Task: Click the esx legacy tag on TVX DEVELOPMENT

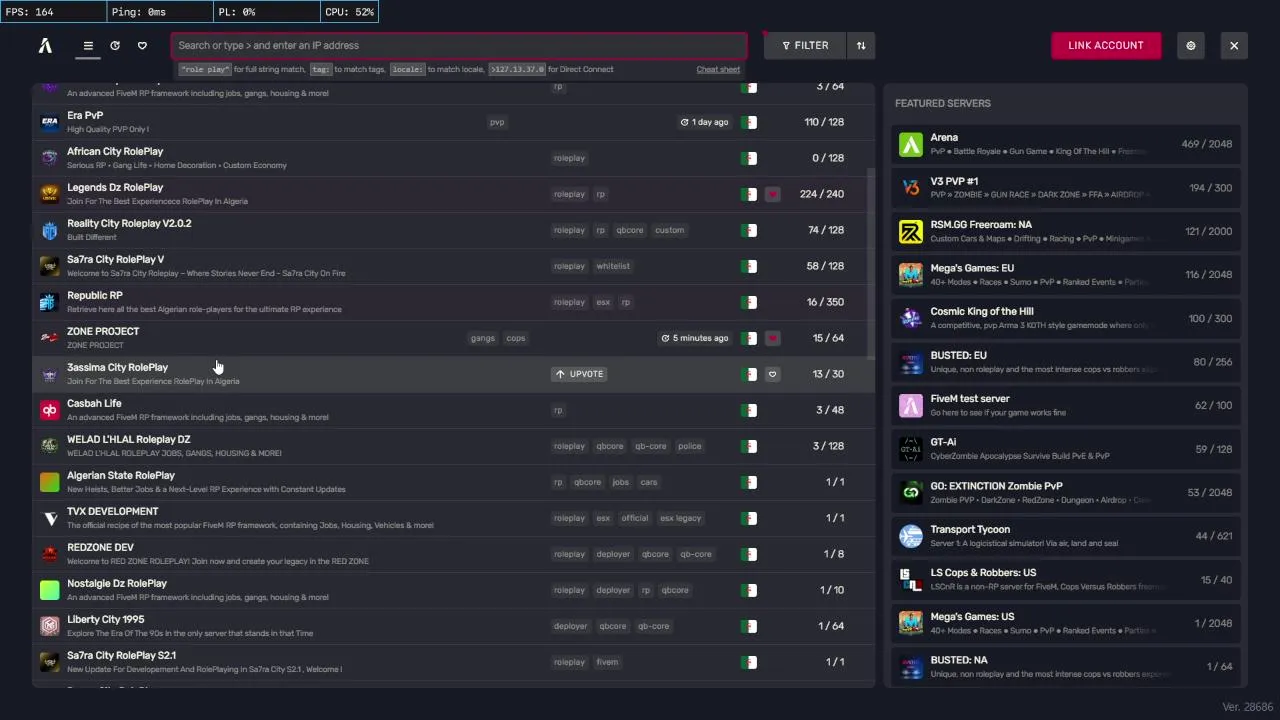Action: (681, 518)
